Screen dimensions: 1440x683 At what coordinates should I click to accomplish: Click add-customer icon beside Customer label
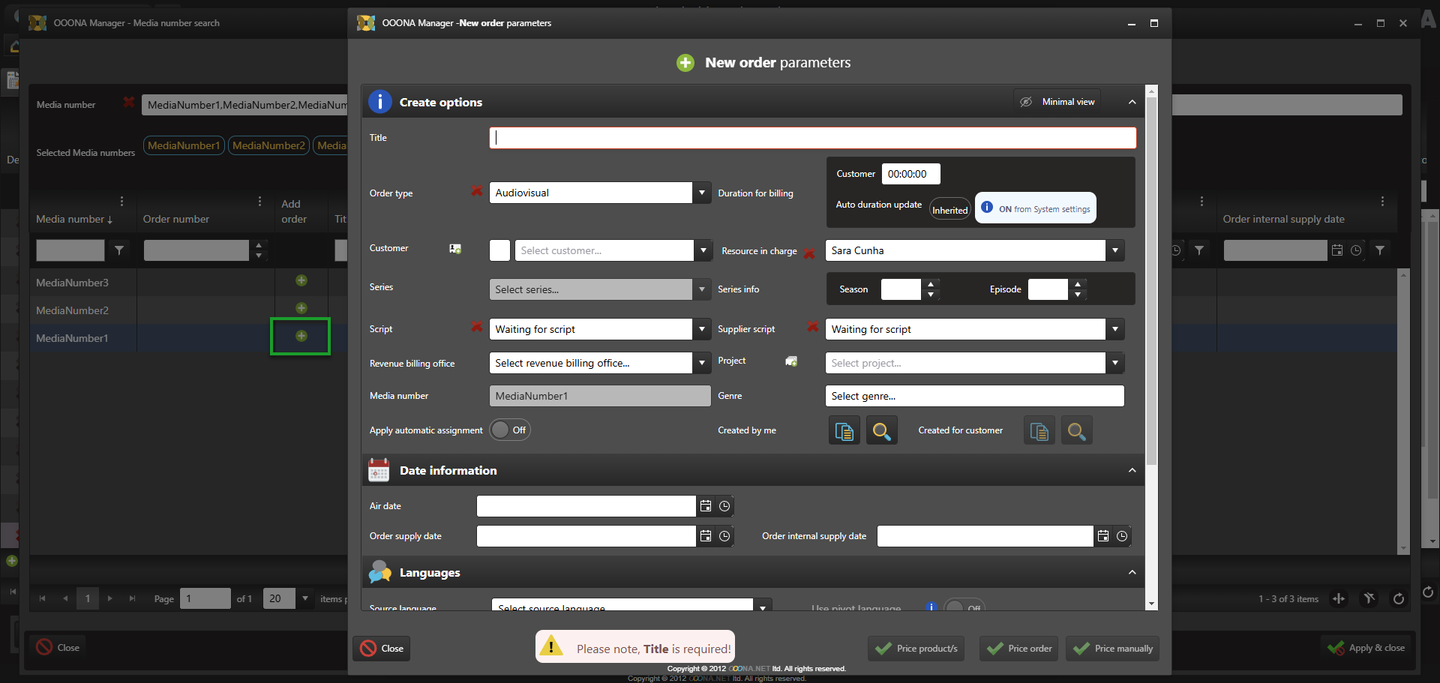(x=455, y=249)
